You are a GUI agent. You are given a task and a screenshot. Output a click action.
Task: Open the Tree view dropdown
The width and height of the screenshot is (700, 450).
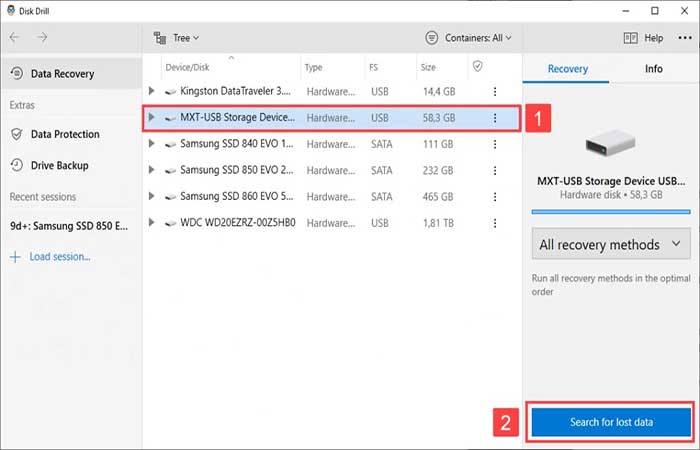click(x=177, y=38)
